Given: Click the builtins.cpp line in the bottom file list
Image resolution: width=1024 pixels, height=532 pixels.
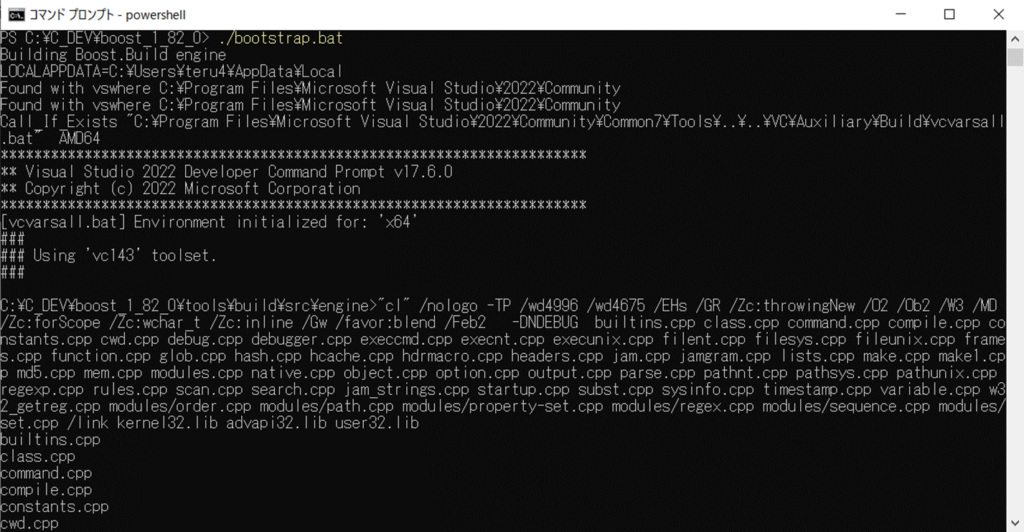Looking at the screenshot, I should click(50, 440).
